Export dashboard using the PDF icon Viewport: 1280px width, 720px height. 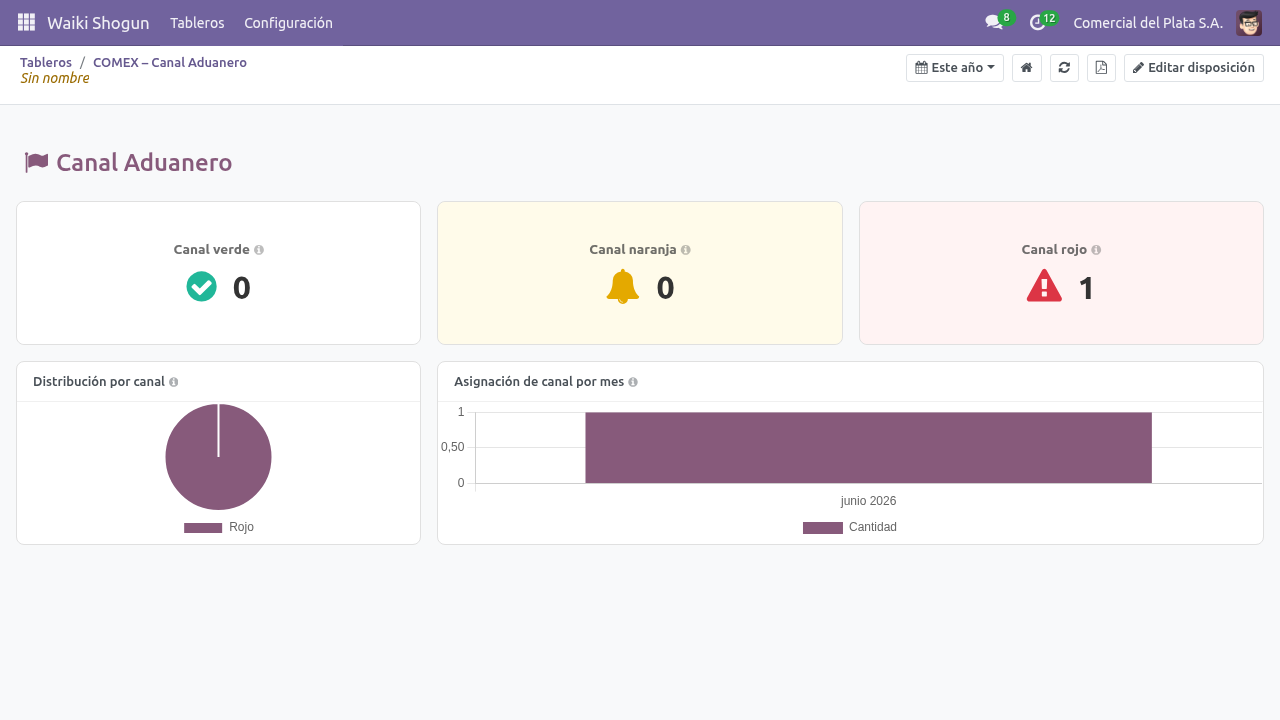1101,68
